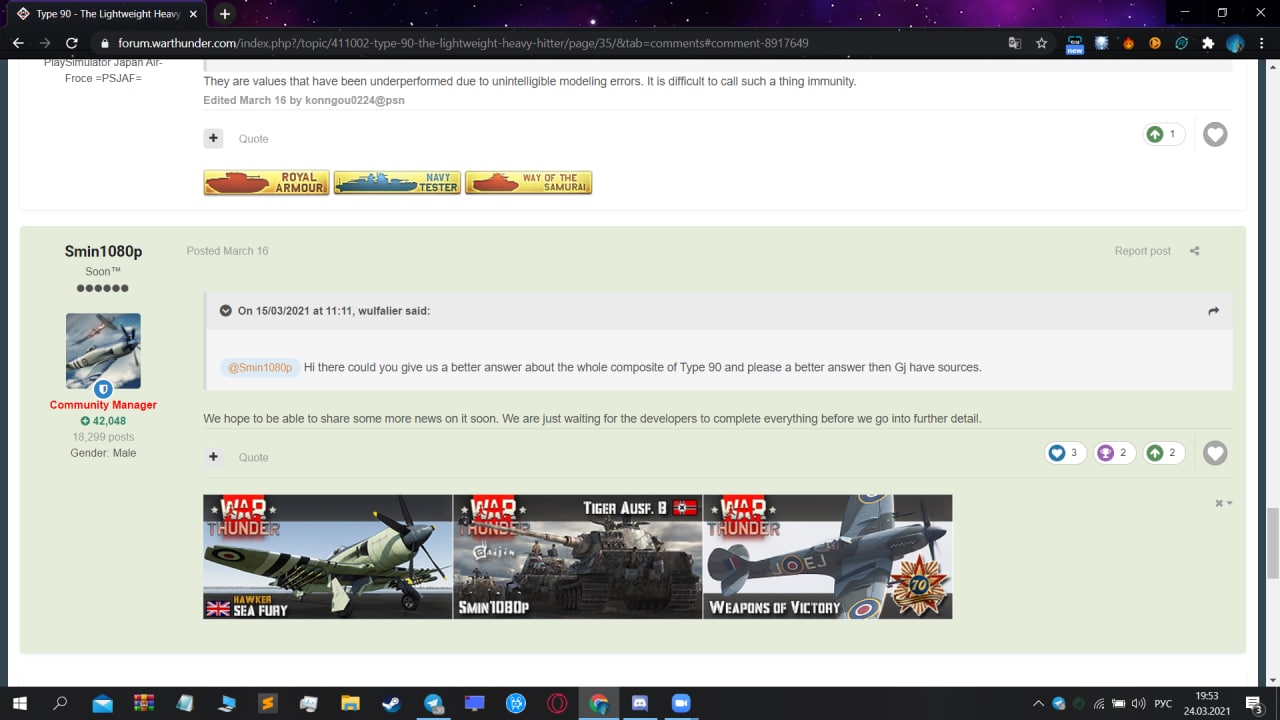Viewport: 1280px width, 720px height.
Task: Open Windows taskbar search
Action: coord(60,703)
